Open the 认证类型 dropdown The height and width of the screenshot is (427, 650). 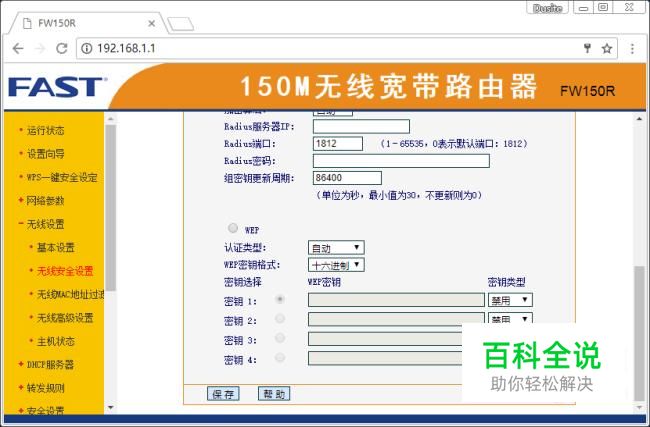point(336,247)
